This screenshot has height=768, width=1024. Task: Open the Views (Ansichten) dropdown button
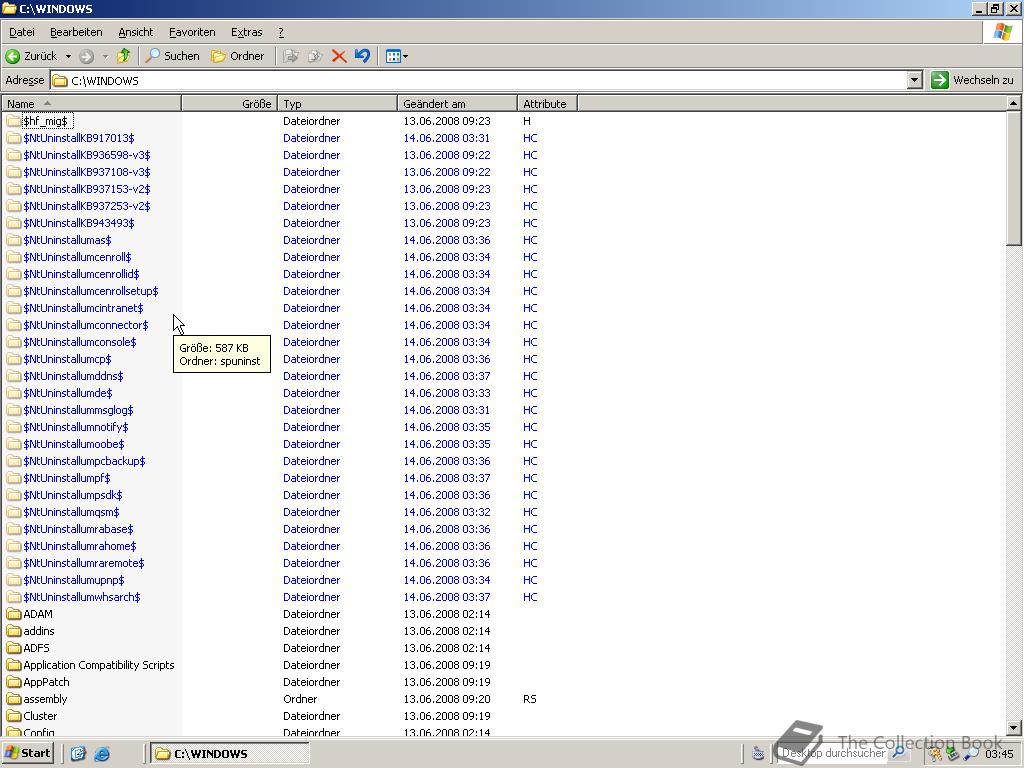click(x=396, y=56)
